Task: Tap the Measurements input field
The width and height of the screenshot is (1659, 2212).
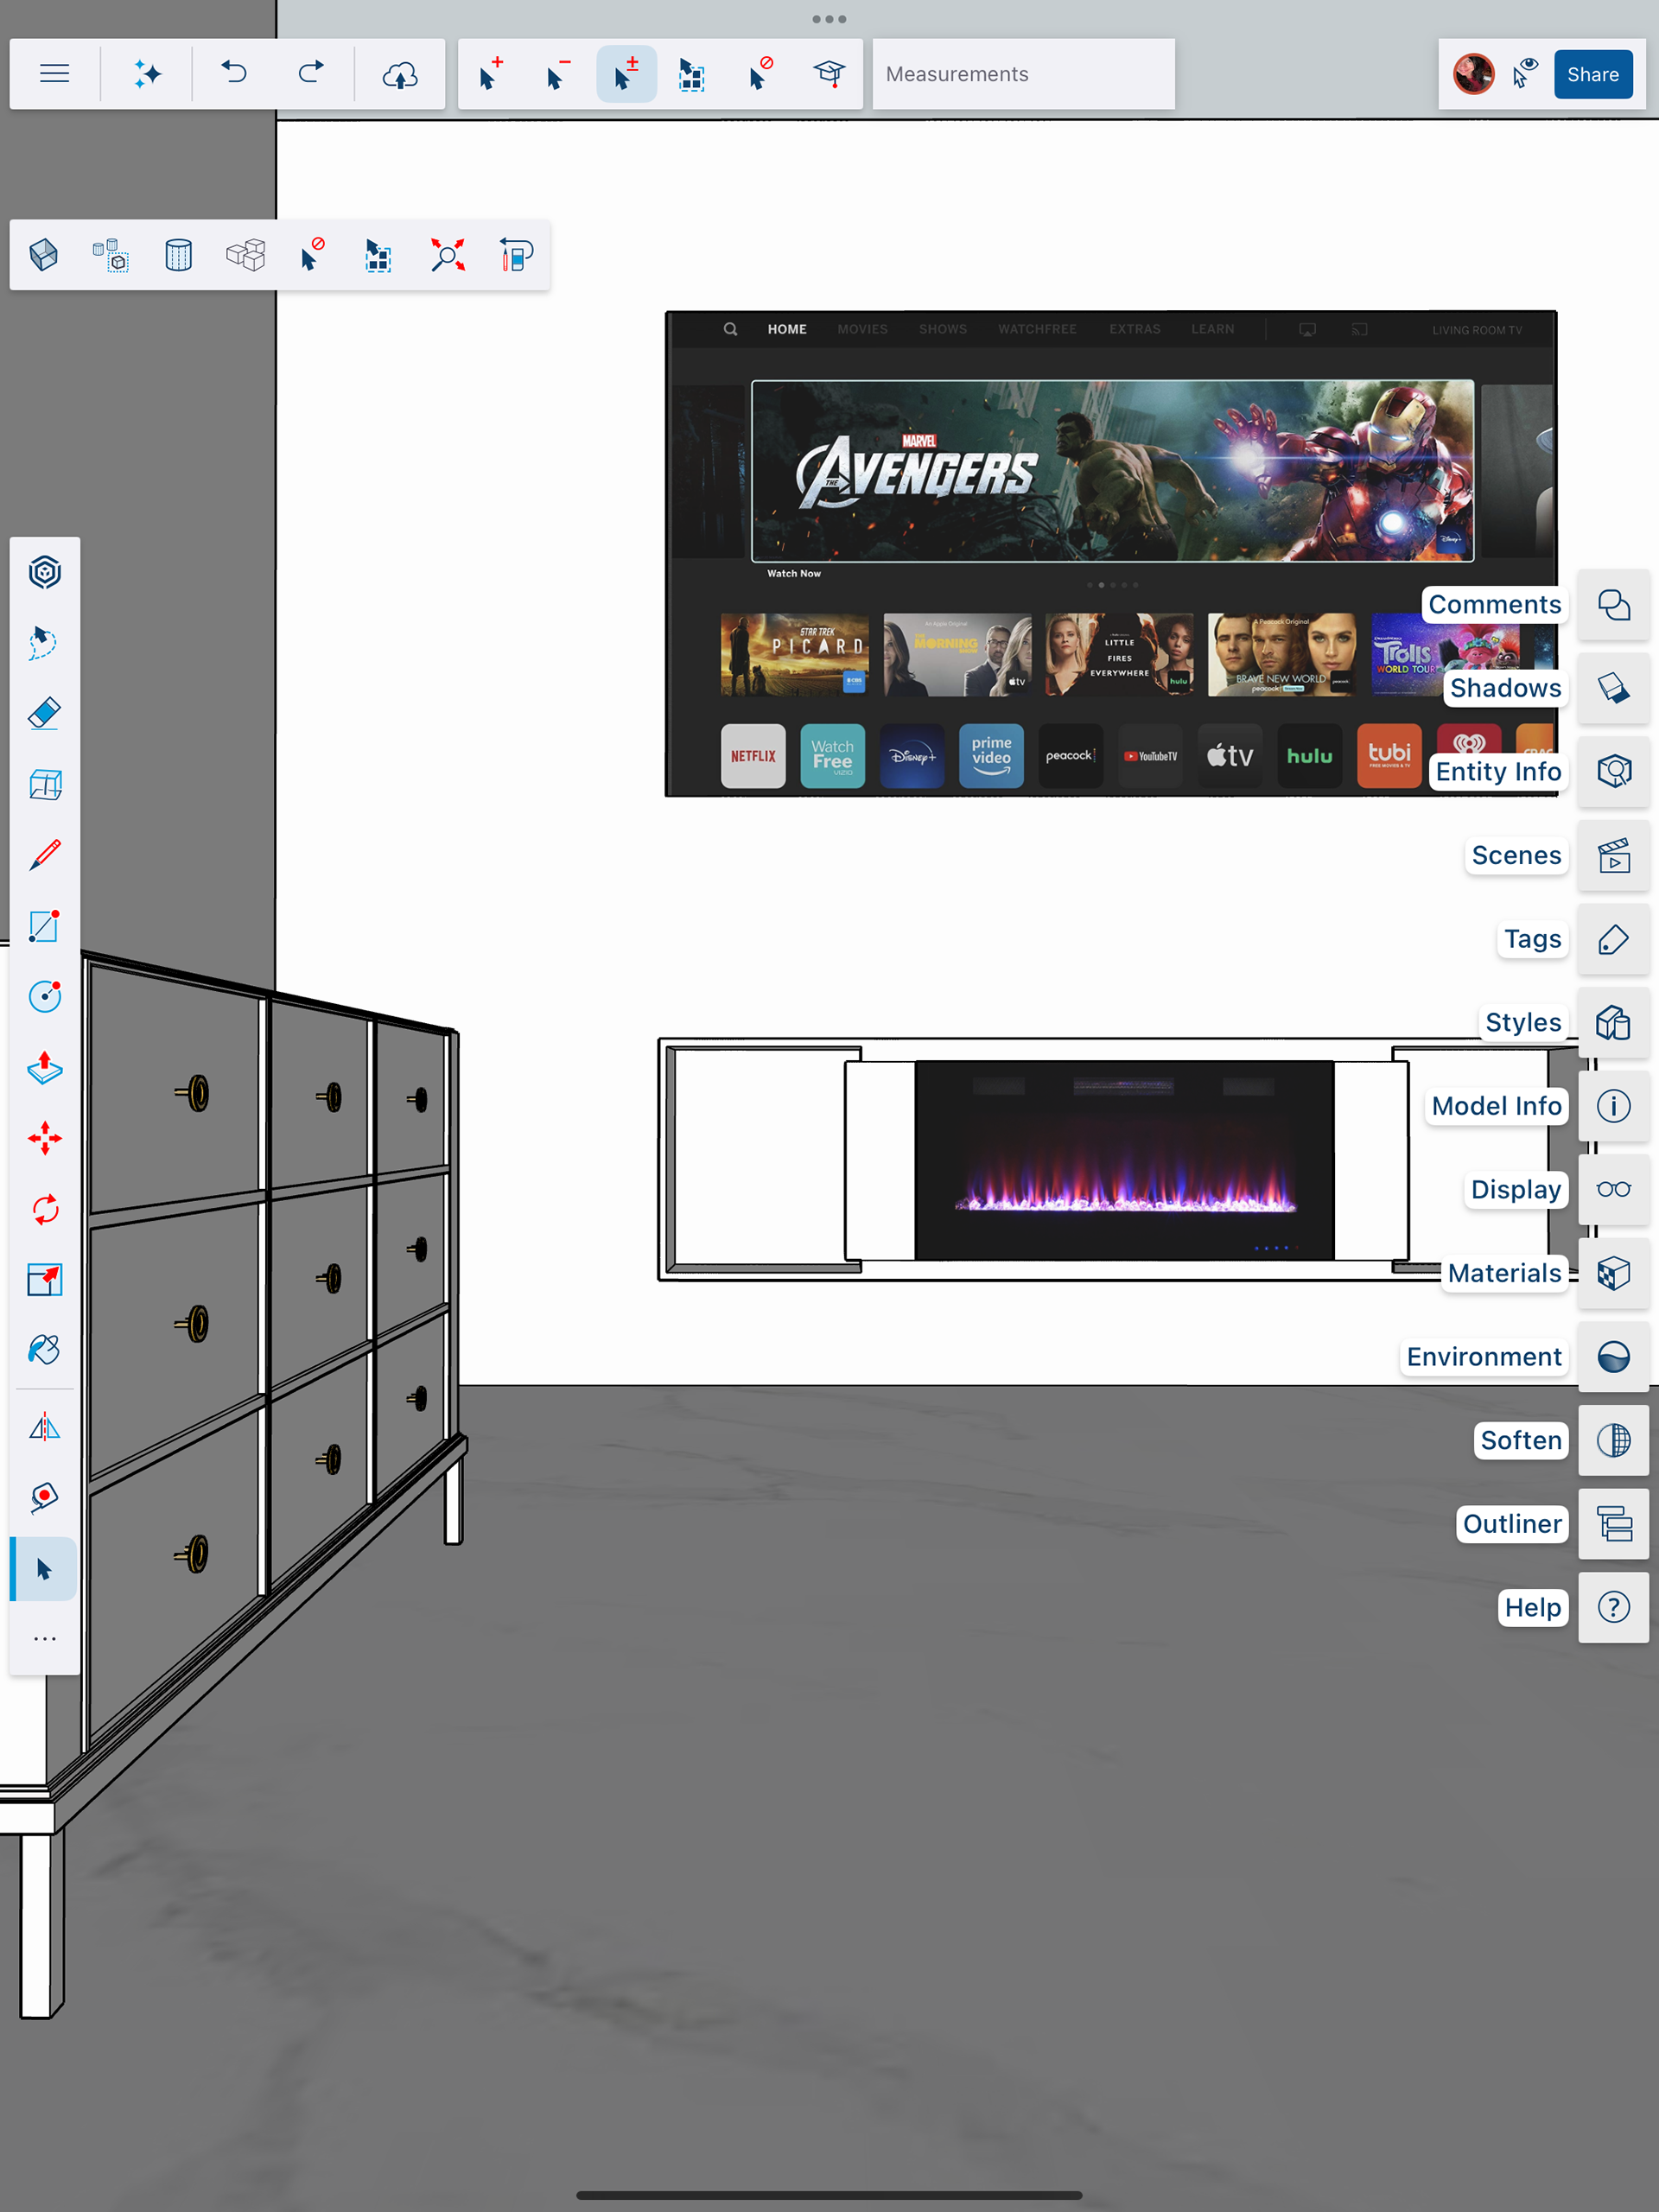Action: click(1023, 74)
